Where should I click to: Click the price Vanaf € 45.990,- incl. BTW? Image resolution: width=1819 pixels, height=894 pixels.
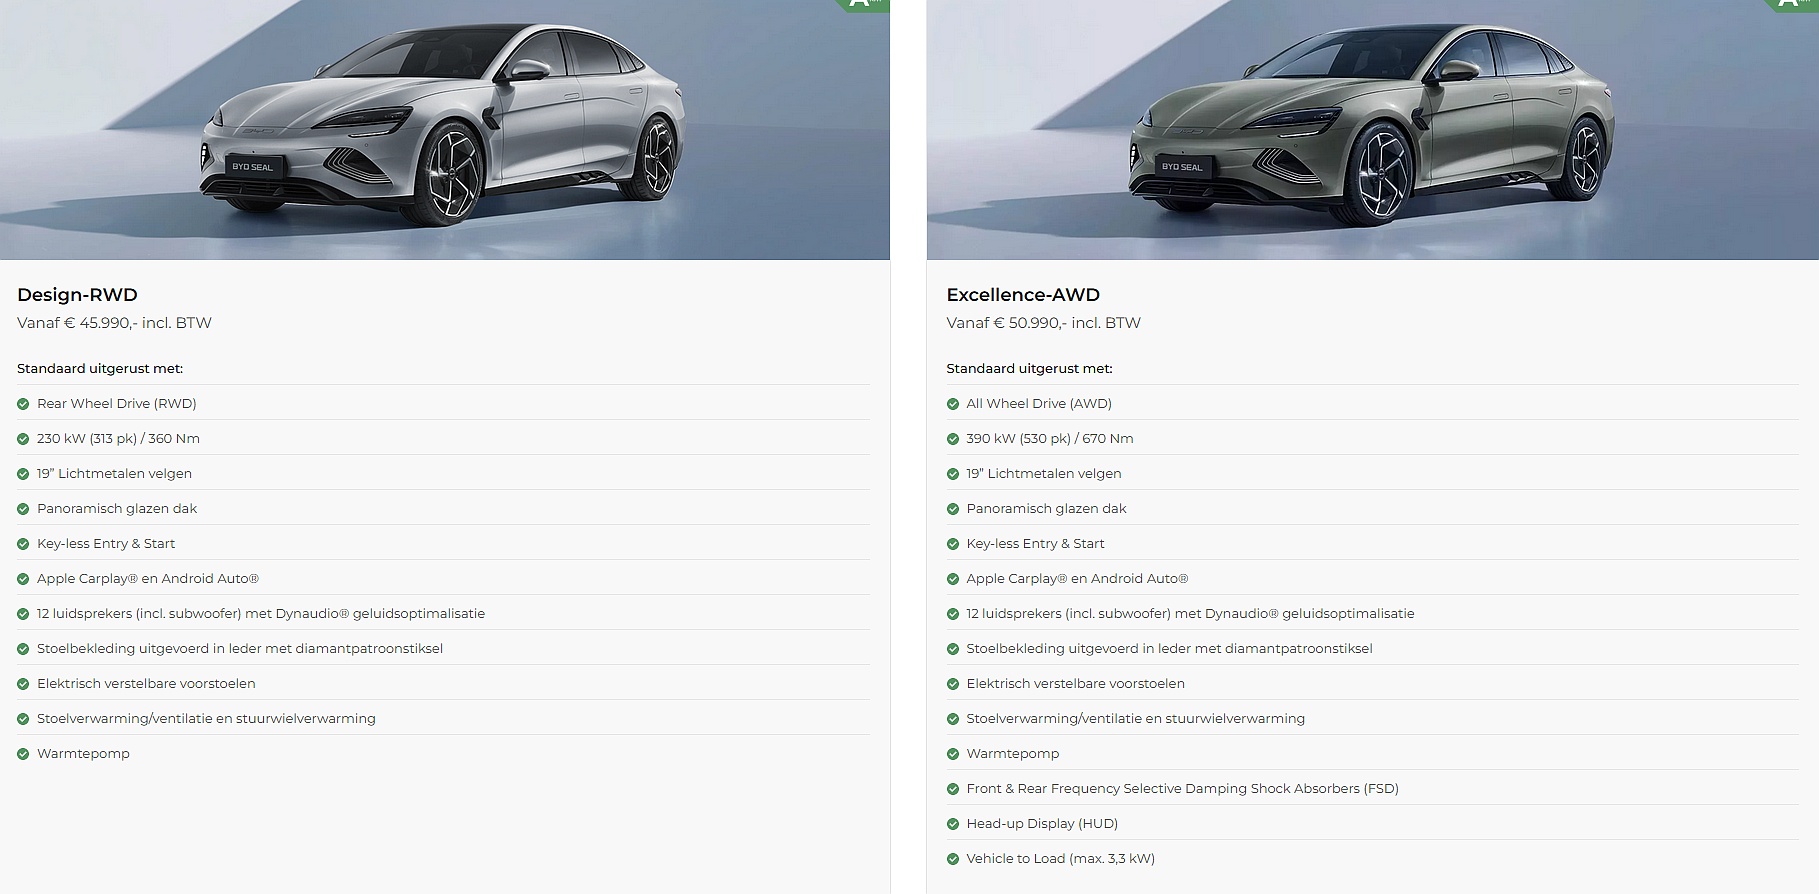tap(114, 323)
